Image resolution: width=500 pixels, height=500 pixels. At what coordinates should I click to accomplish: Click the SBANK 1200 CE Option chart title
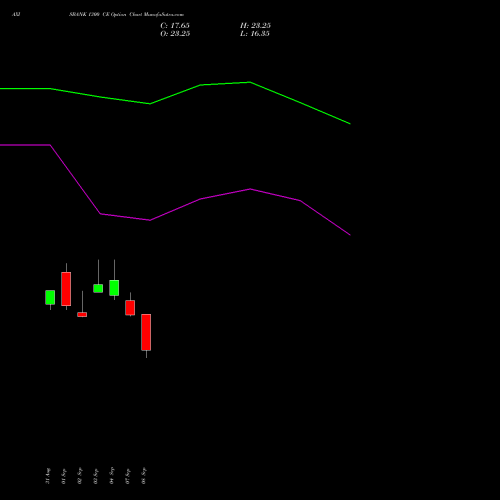coord(126,14)
